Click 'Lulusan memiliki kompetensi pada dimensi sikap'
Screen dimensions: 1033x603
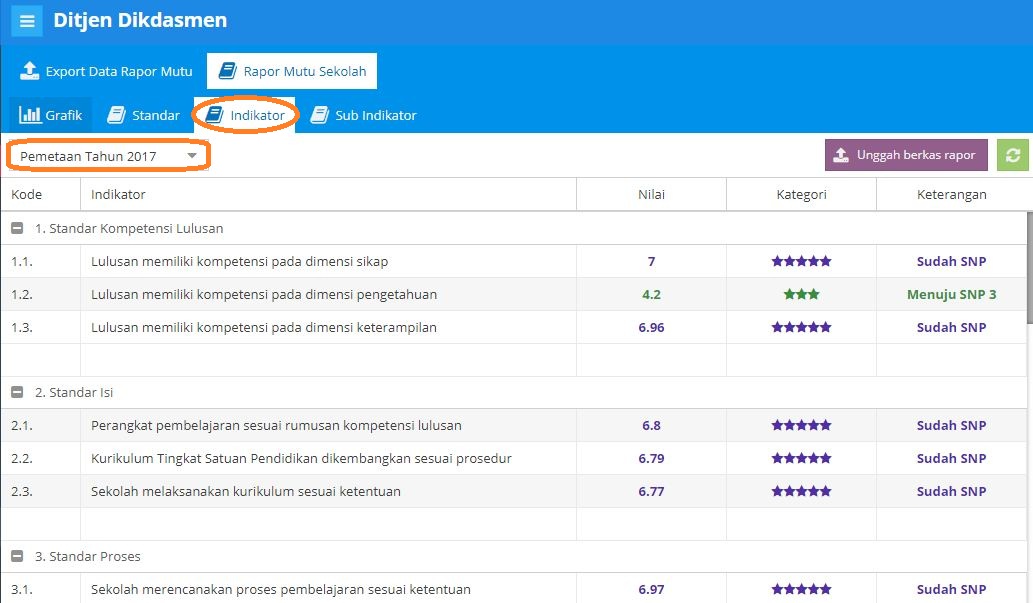[x=239, y=262]
